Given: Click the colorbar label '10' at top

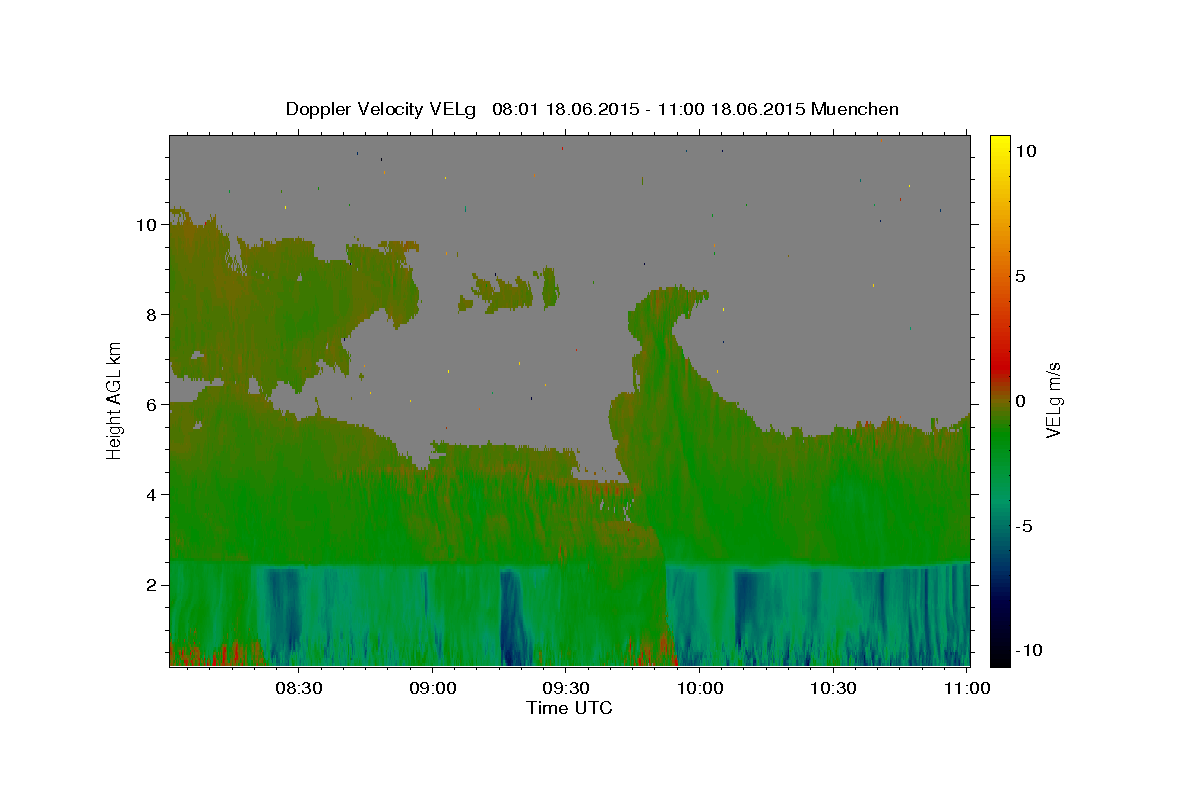Looking at the screenshot, I should point(1025,151).
